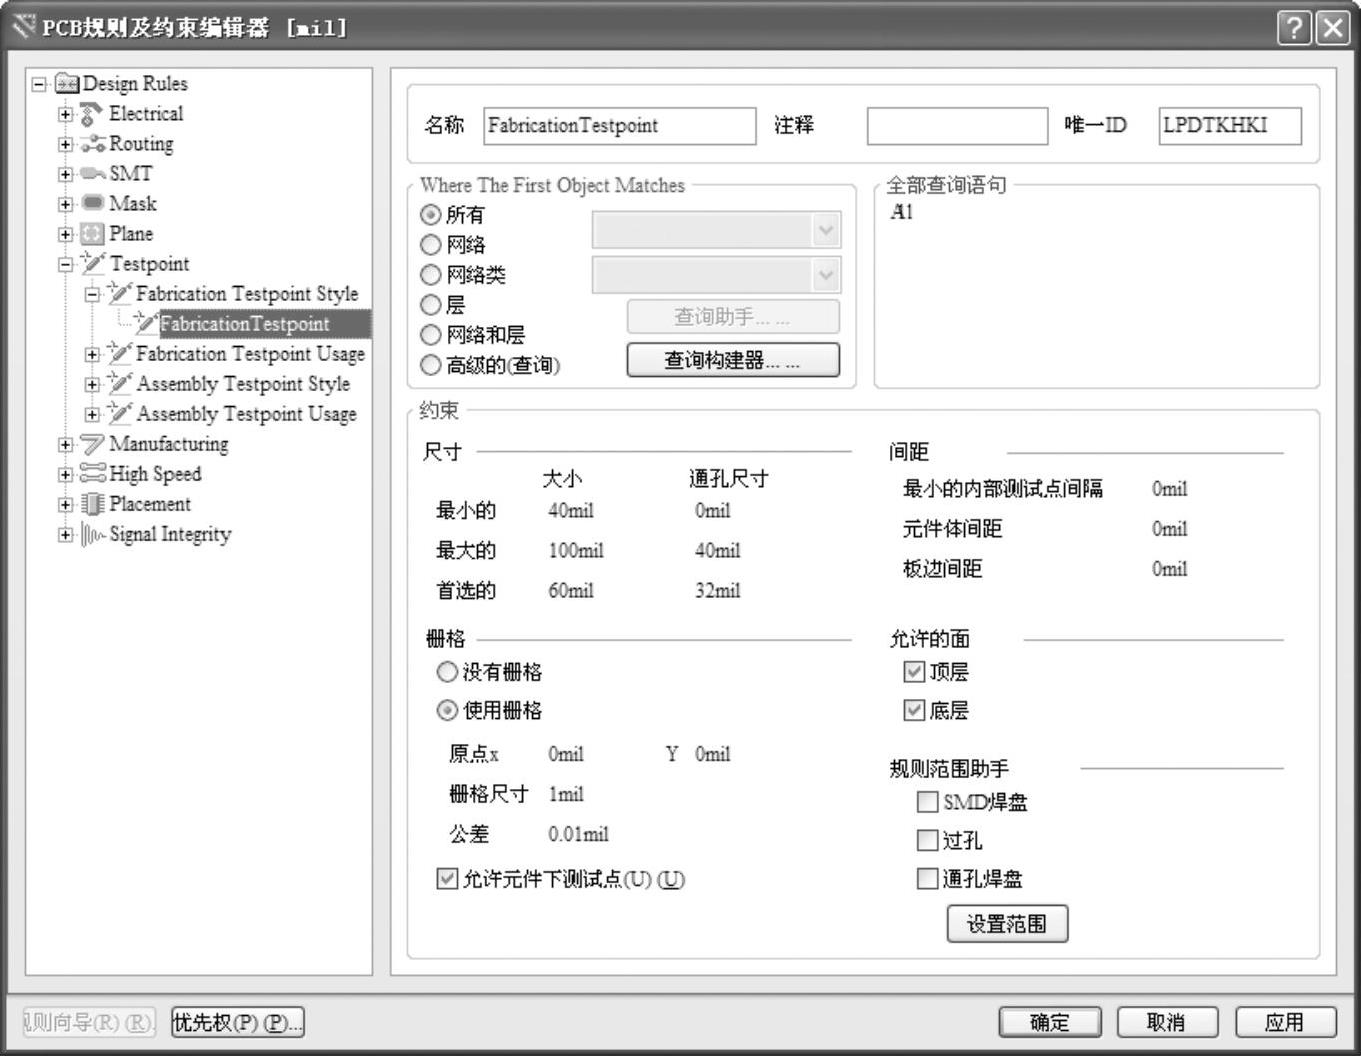Viewport: 1361px width, 1056px height.
Task: Expand the SMT tree node
Action: (x=66, y=174)
